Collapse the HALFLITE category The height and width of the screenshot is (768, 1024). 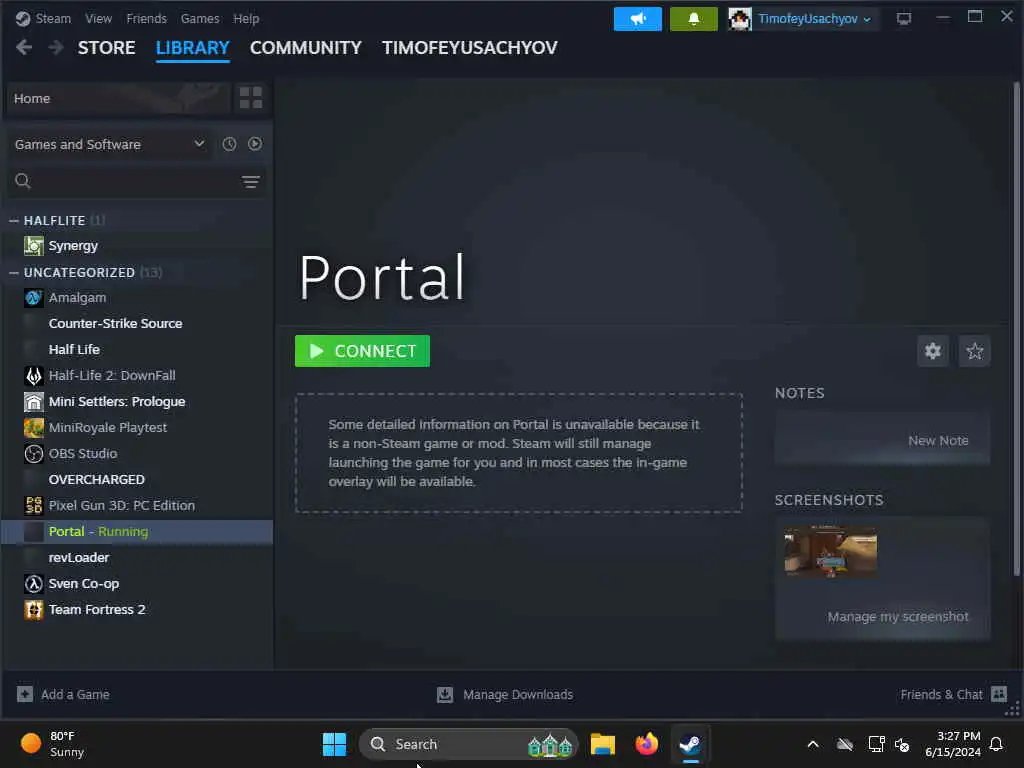click(x=14, y=221)
